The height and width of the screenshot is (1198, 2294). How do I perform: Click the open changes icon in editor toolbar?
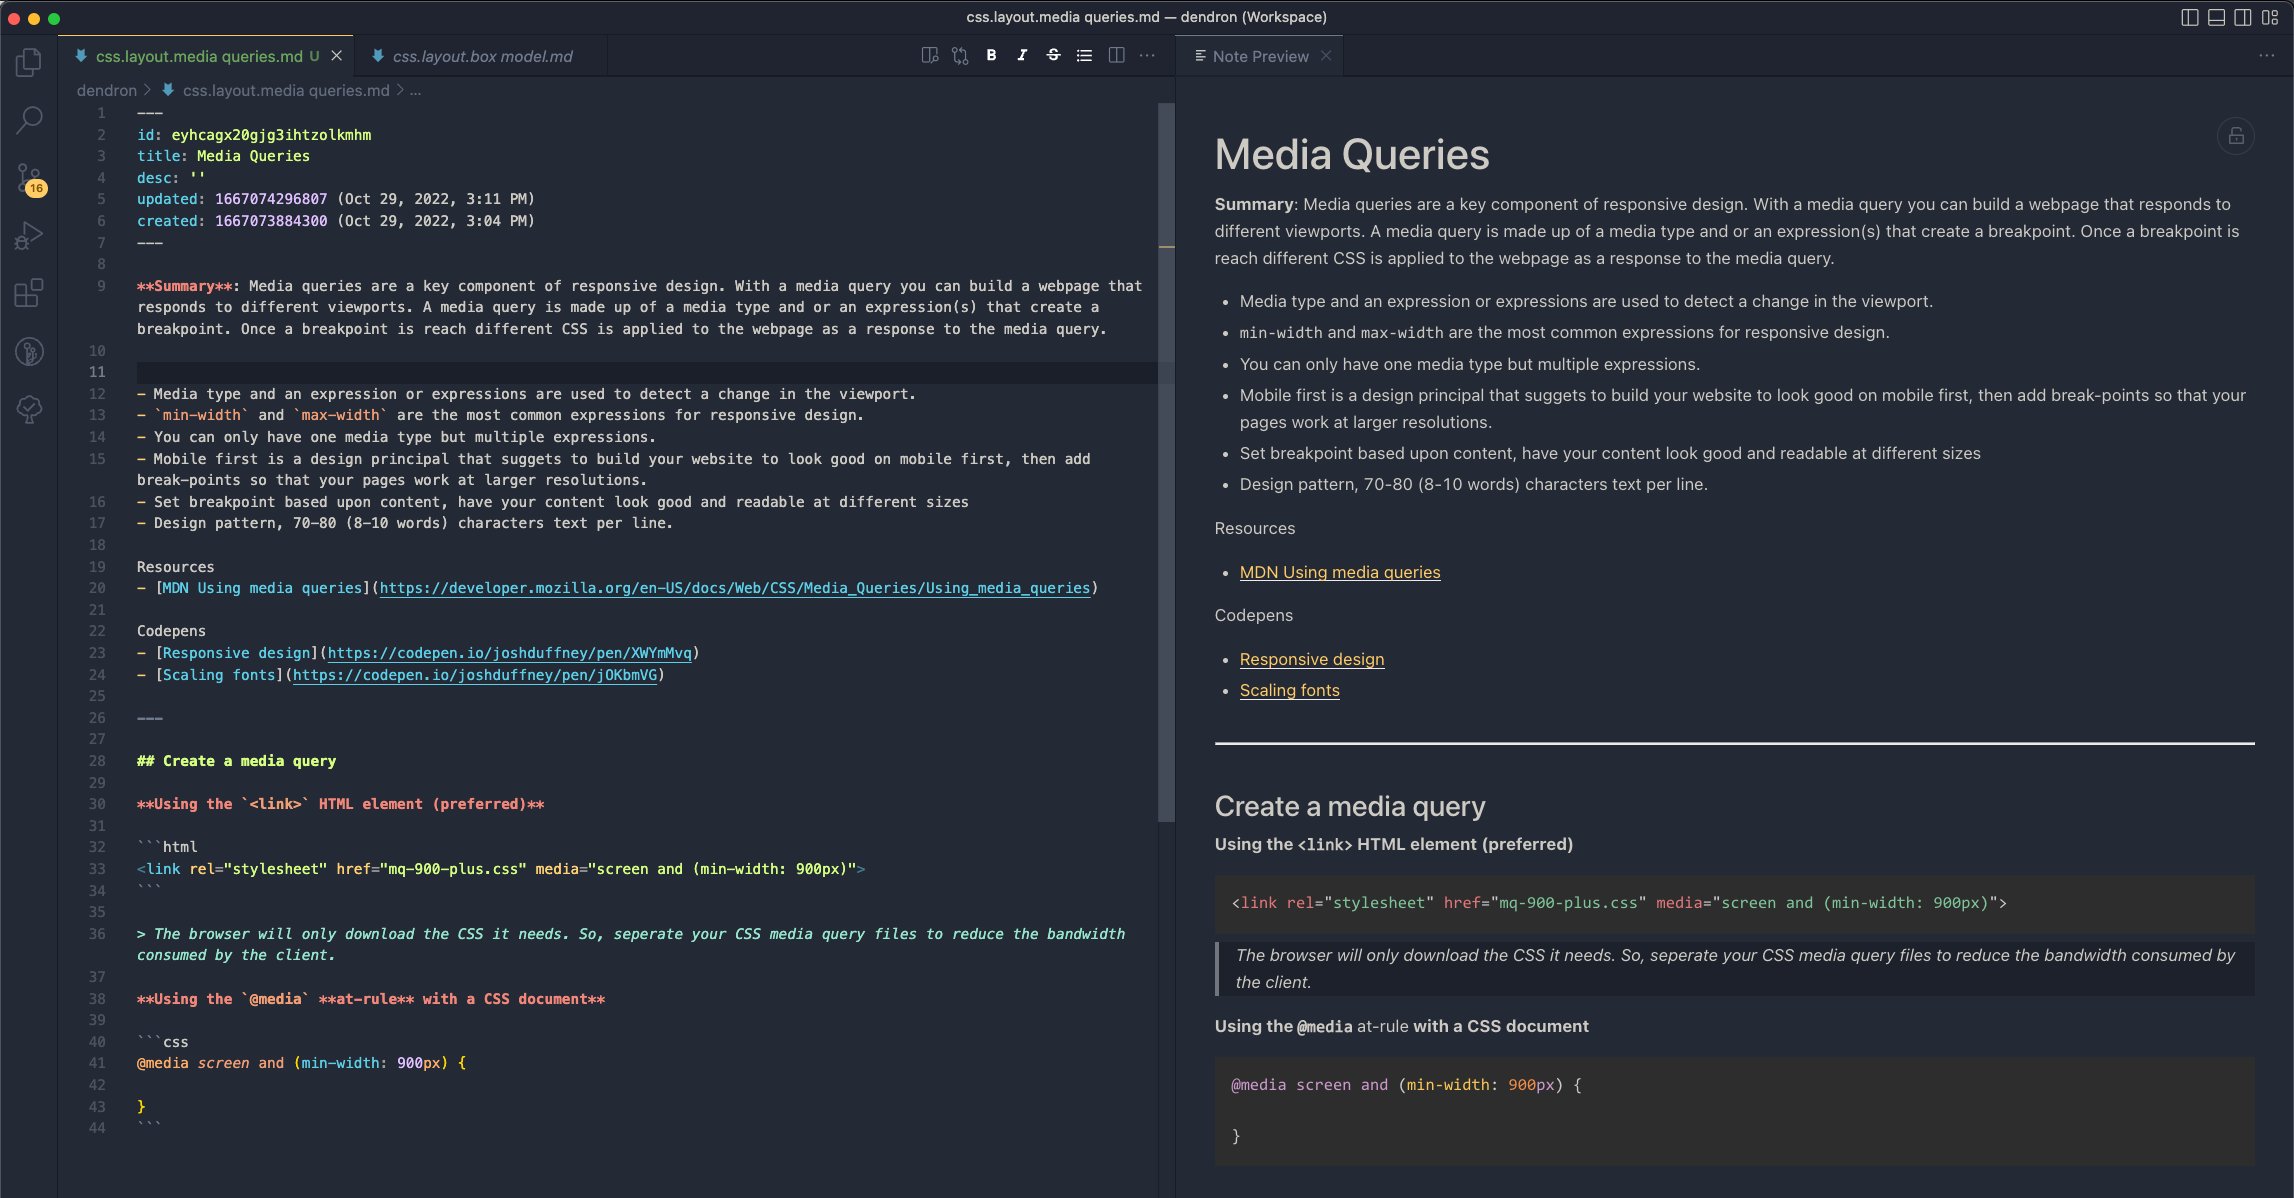point(960,56)
